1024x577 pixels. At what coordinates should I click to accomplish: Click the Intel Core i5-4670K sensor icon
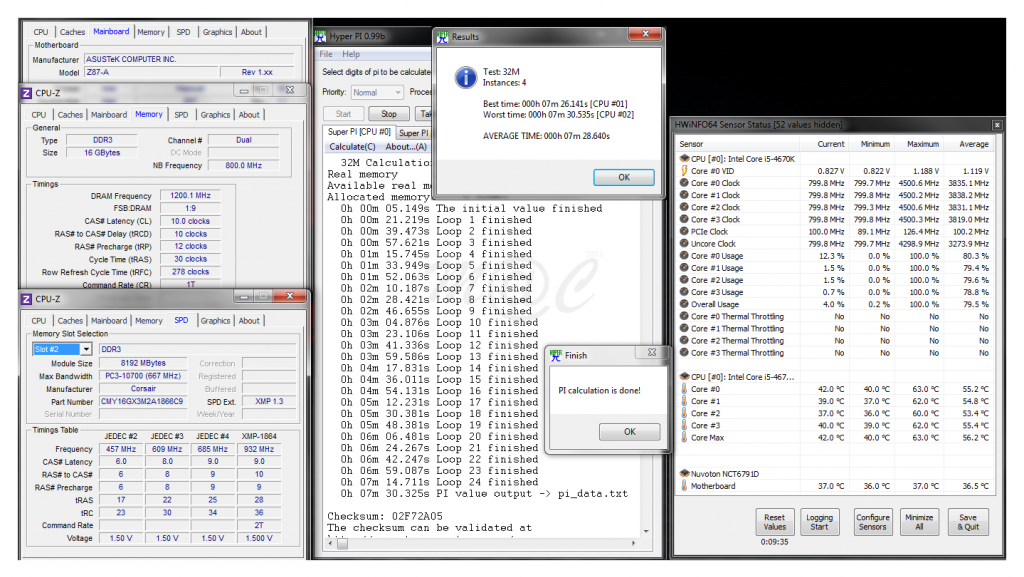click(x=683, y=159)
